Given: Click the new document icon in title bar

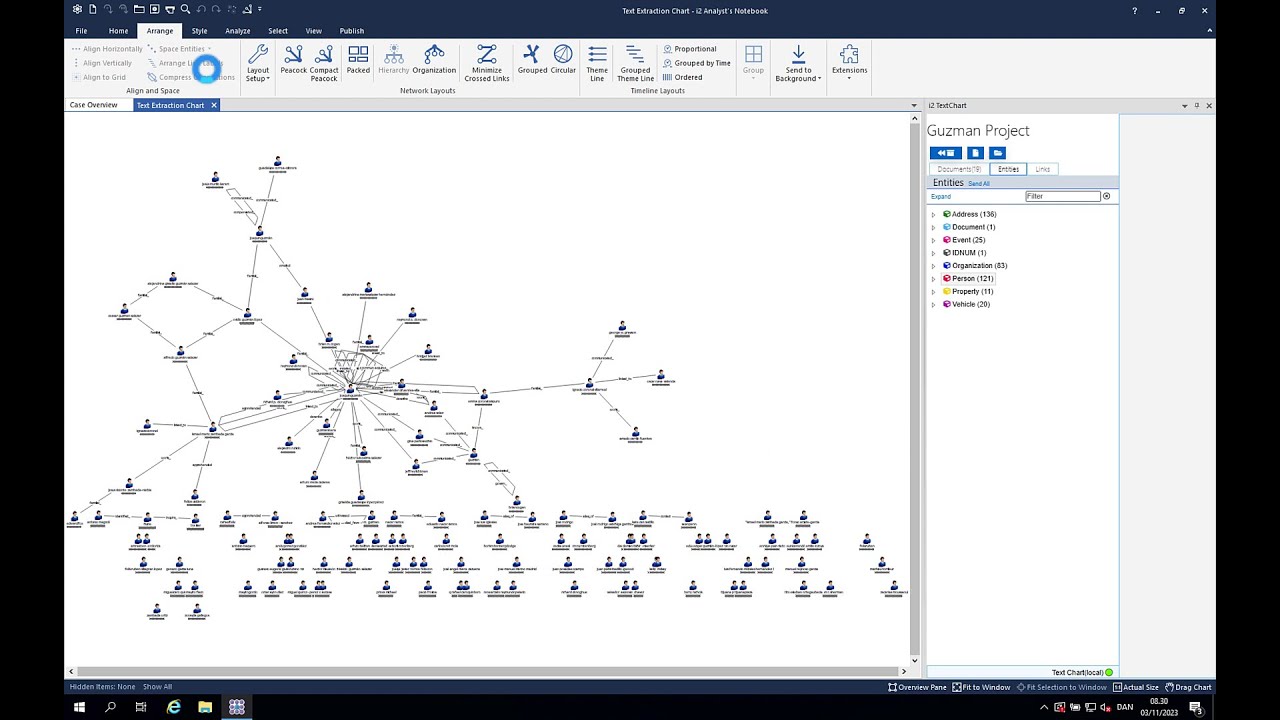Looking at the screenshot, I should pos(93,10).
